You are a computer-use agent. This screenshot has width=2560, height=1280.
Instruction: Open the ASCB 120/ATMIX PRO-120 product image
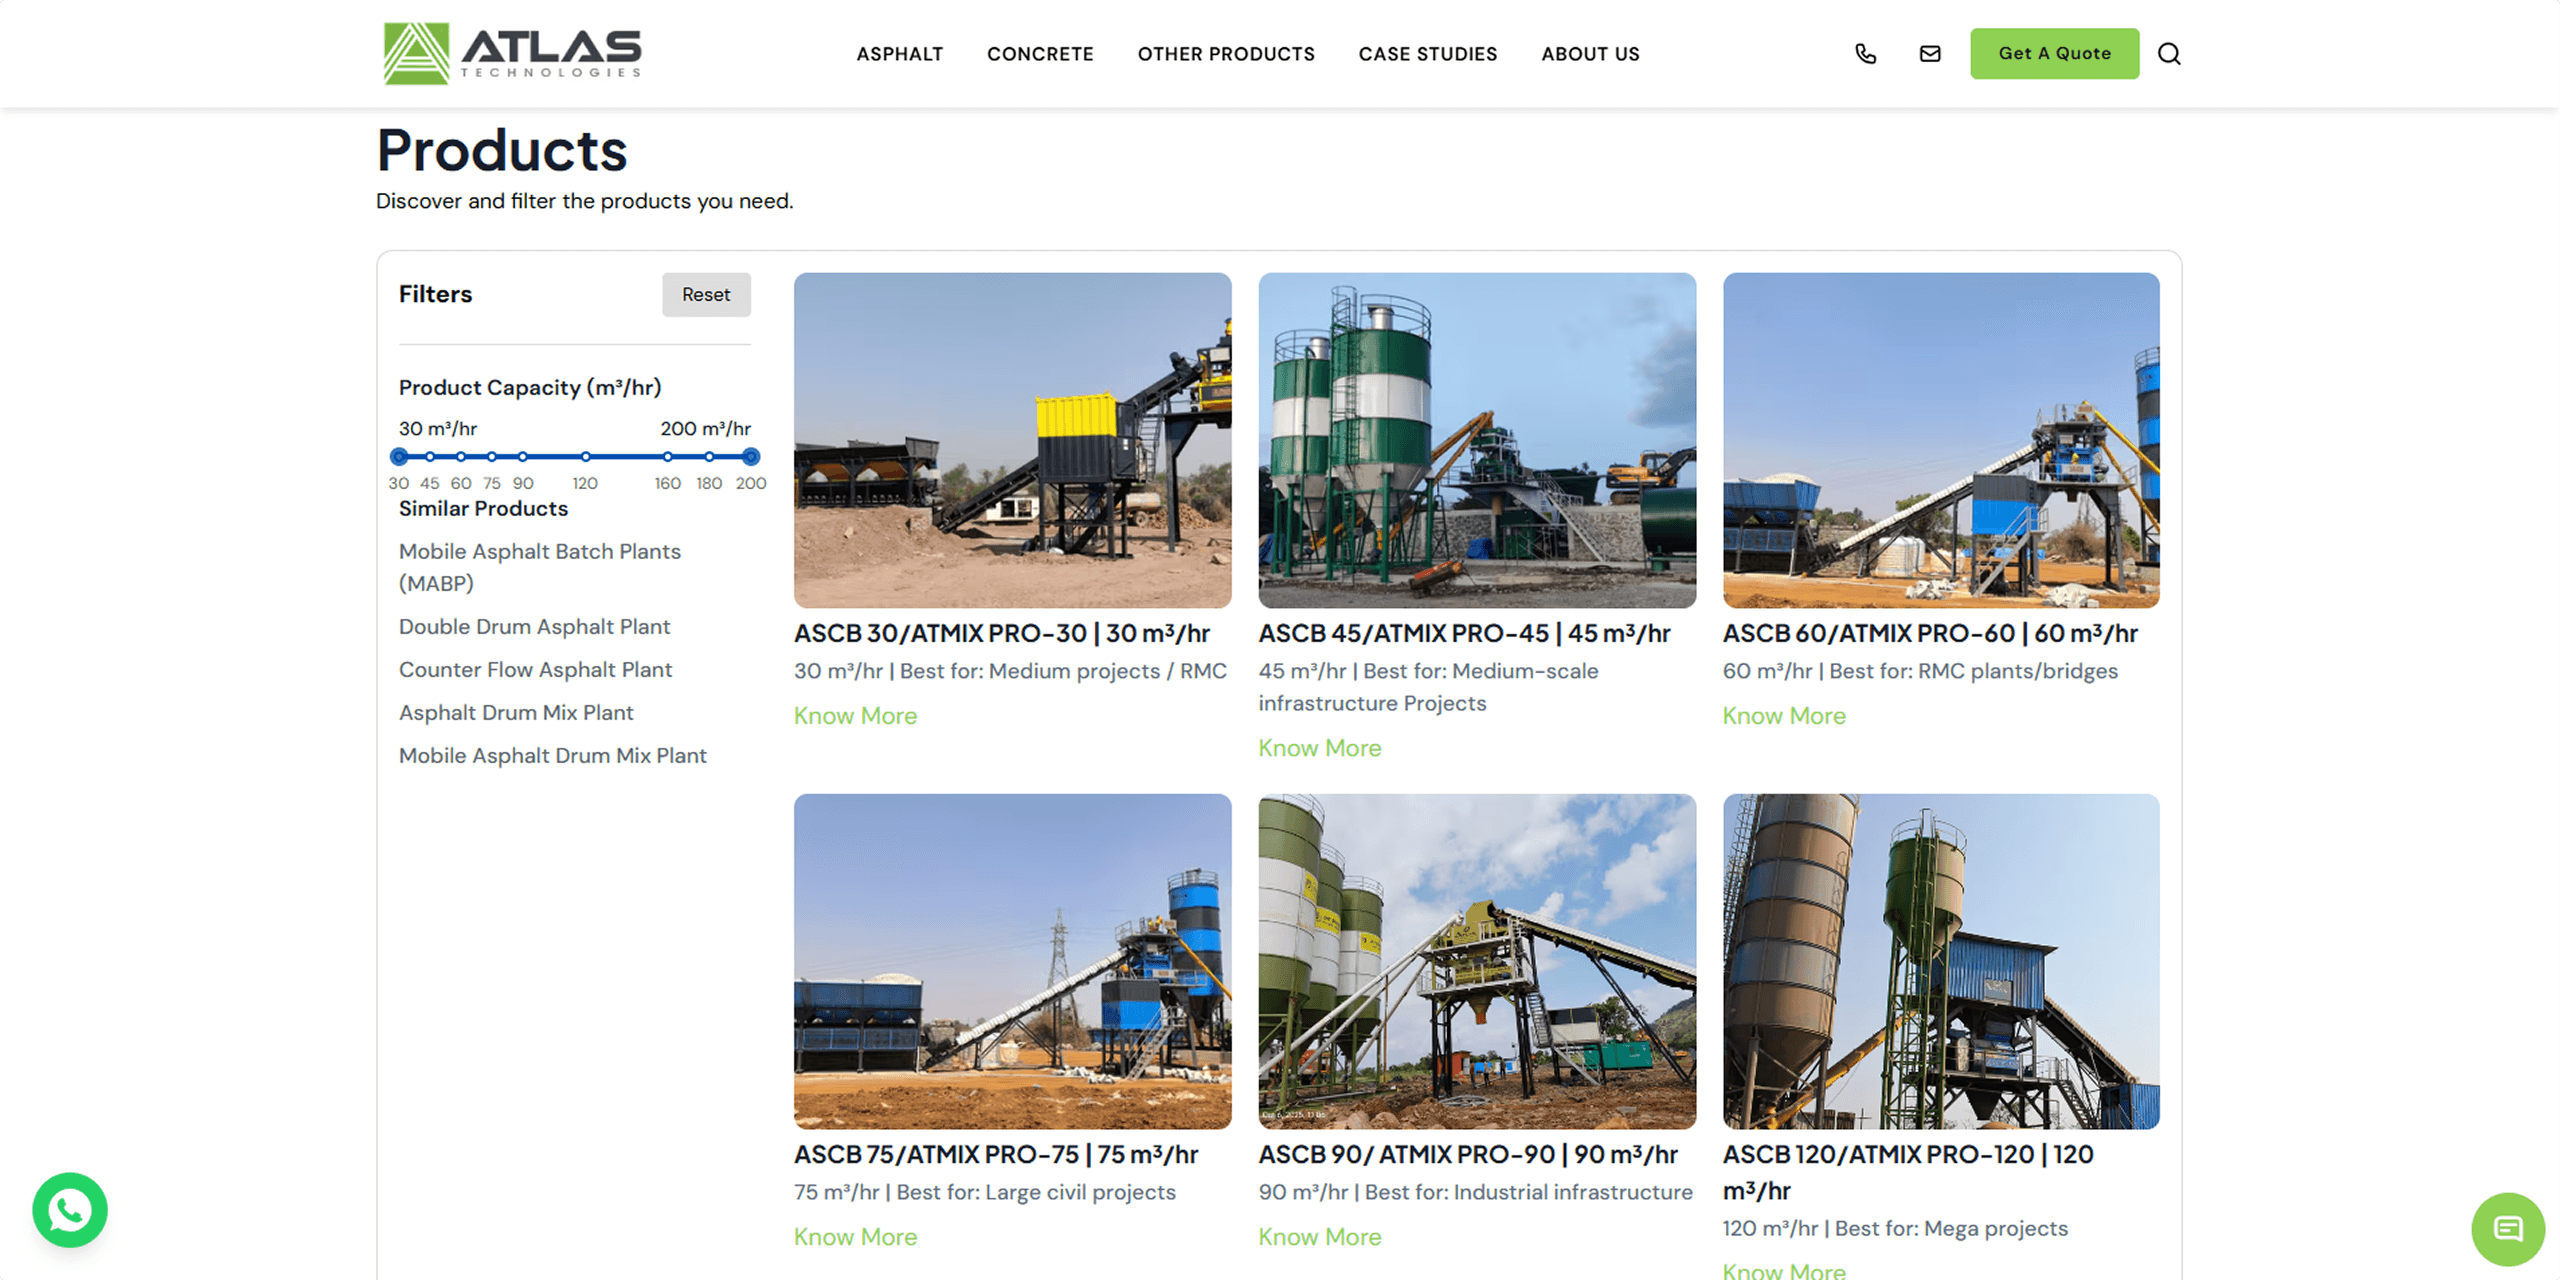pyautogui.click(x=1940, y=961)
